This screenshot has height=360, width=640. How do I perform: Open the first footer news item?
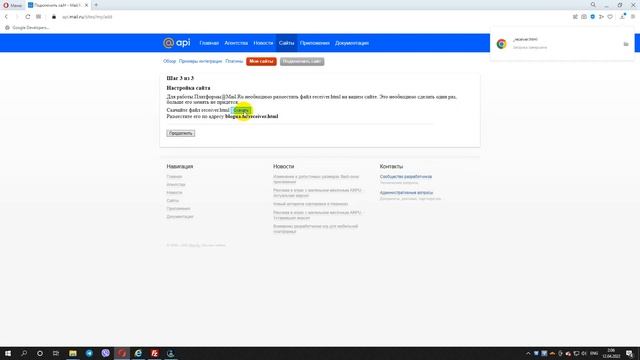[316, 179]
